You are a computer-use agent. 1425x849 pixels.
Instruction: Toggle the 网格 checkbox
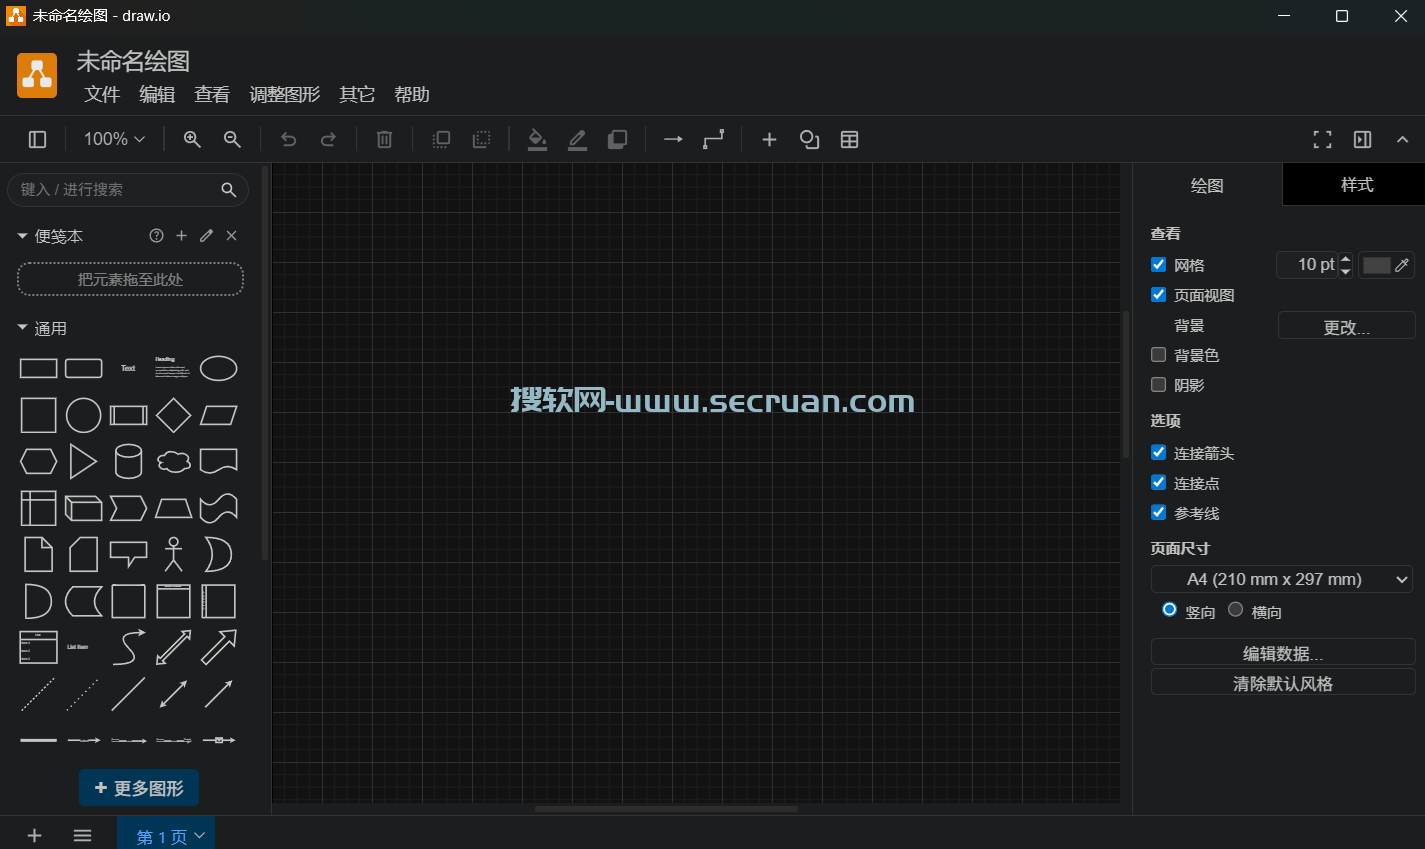click(x=1158, y=265)
